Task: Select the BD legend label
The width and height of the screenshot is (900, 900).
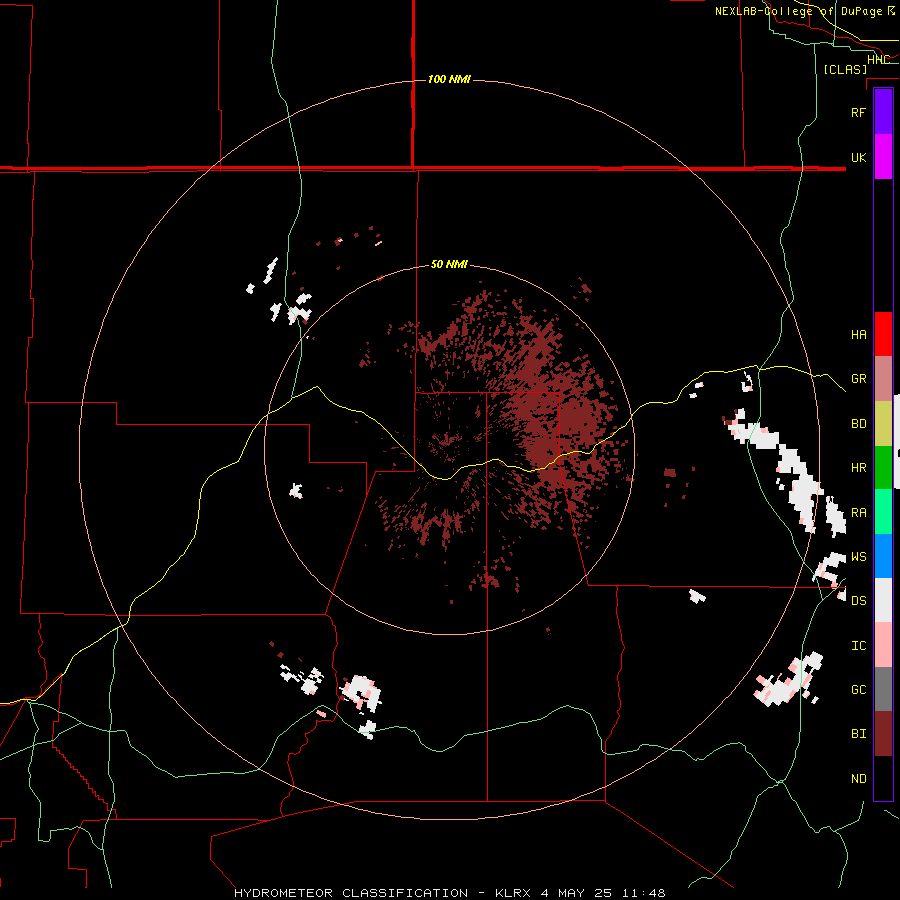Action: point(858,424)
